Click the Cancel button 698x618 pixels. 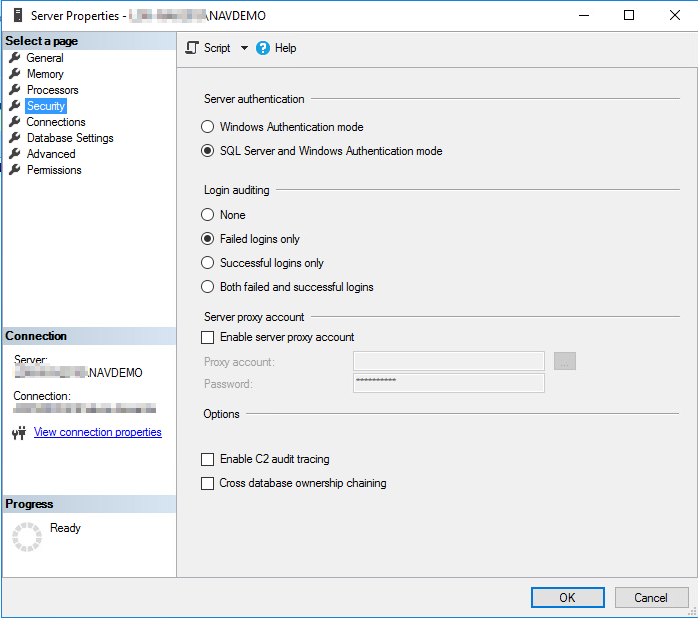pos(651,597)
